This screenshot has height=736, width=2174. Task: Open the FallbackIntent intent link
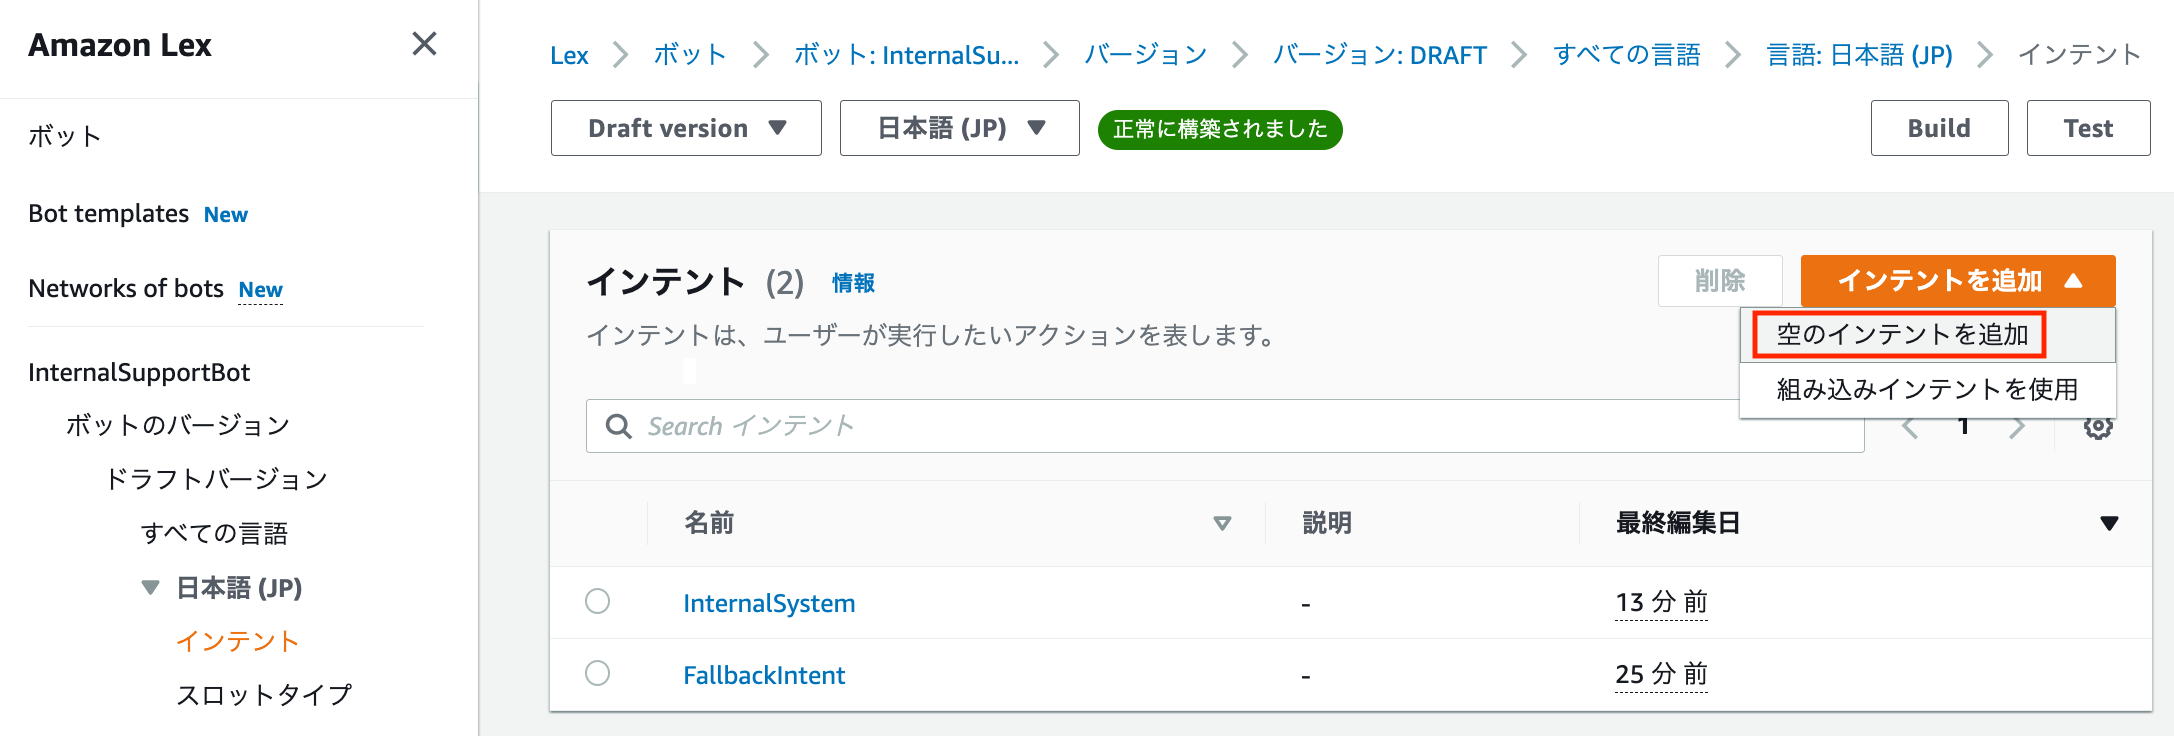tap(764, 675)
